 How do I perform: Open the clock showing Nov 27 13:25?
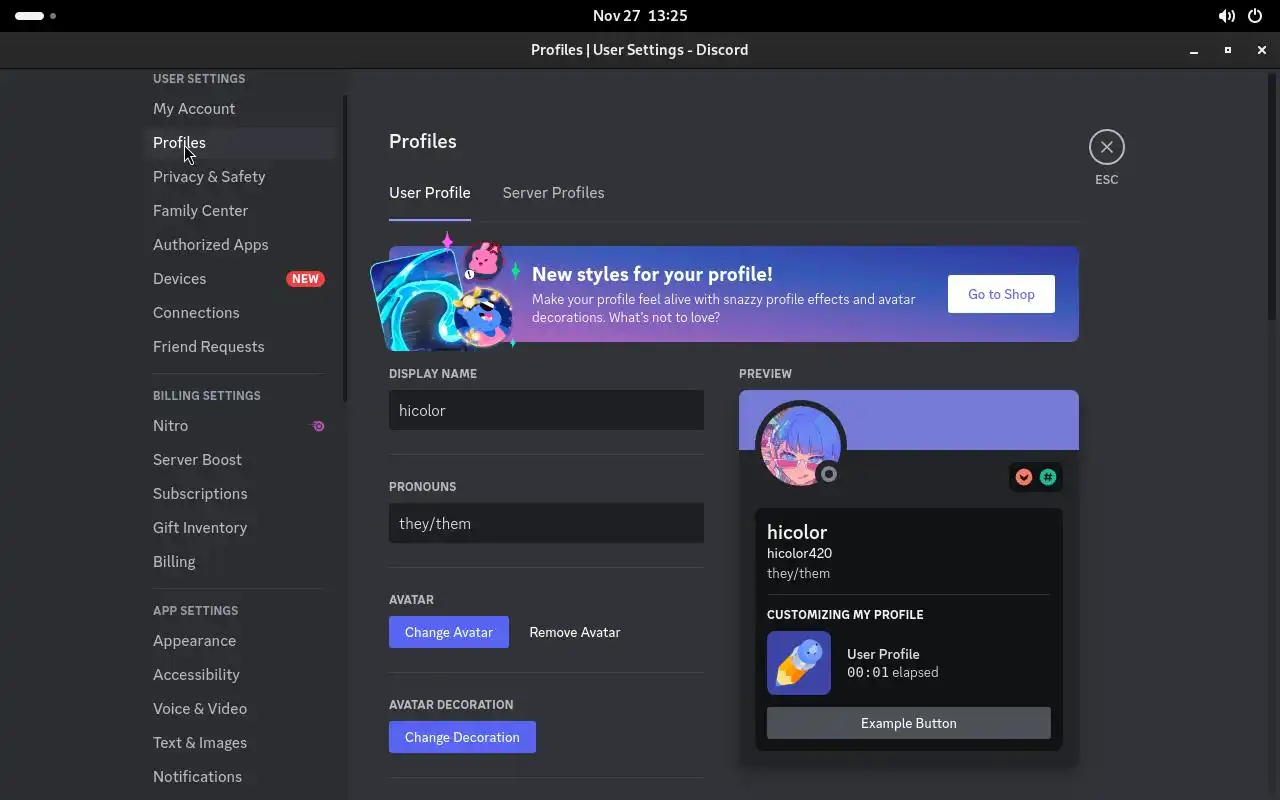point(640,16)
